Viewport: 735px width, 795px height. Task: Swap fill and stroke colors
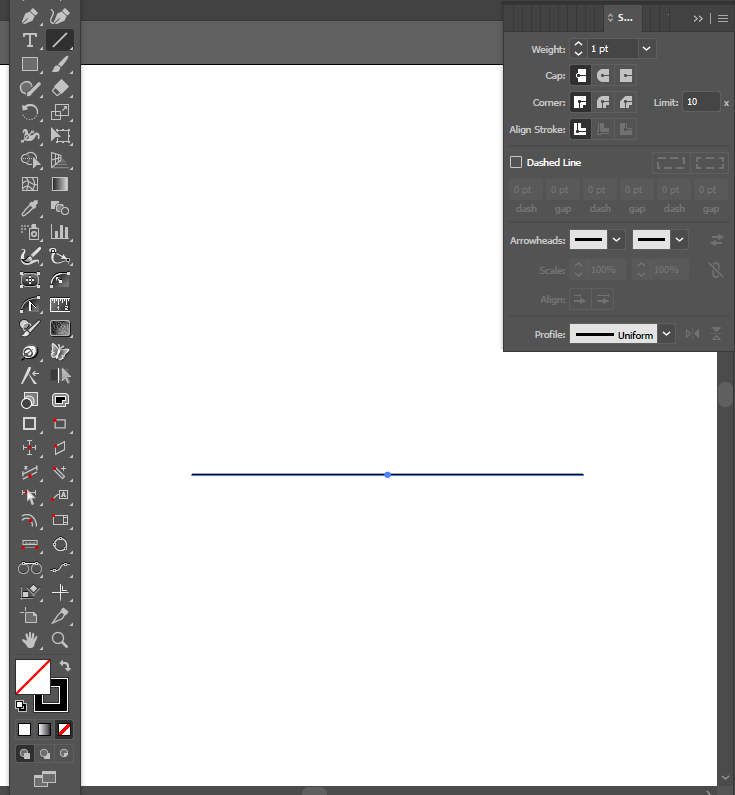pyautogui.click(x=65, y=665)
